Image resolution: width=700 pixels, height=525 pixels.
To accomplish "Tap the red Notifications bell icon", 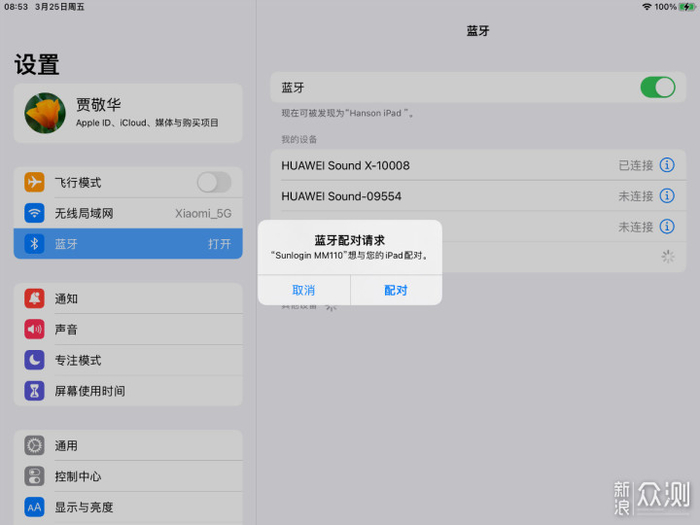I will click(34, 298).
